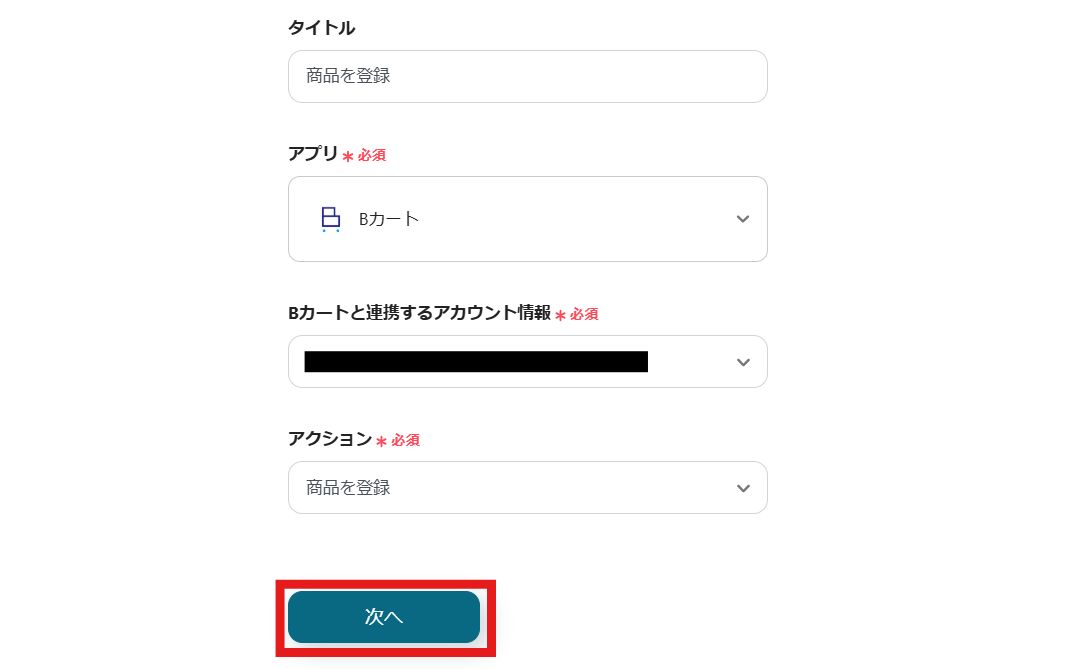Click the 必須 marker next to アカウント情報
The width and height of the screenshot is (1071, 669).
click(x=584, y=314)
